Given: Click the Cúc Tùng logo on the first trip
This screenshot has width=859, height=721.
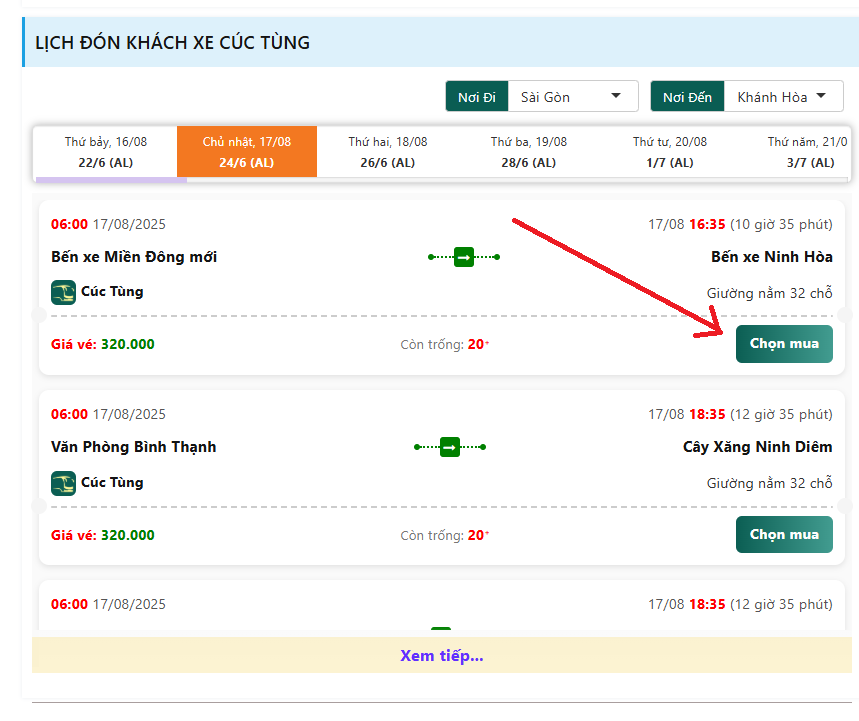Looking at the screenshot, I should (64, 292).
